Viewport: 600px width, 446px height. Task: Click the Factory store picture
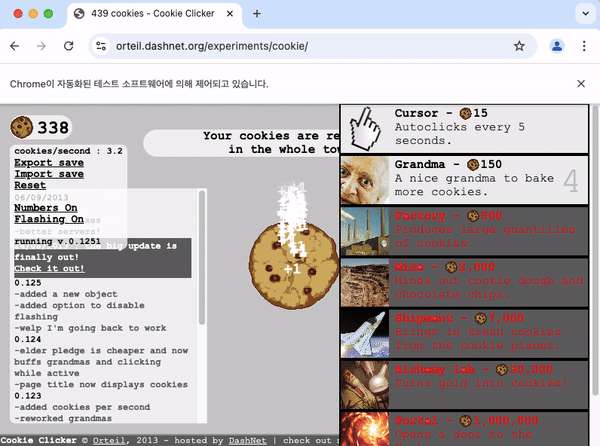(365, 231)
